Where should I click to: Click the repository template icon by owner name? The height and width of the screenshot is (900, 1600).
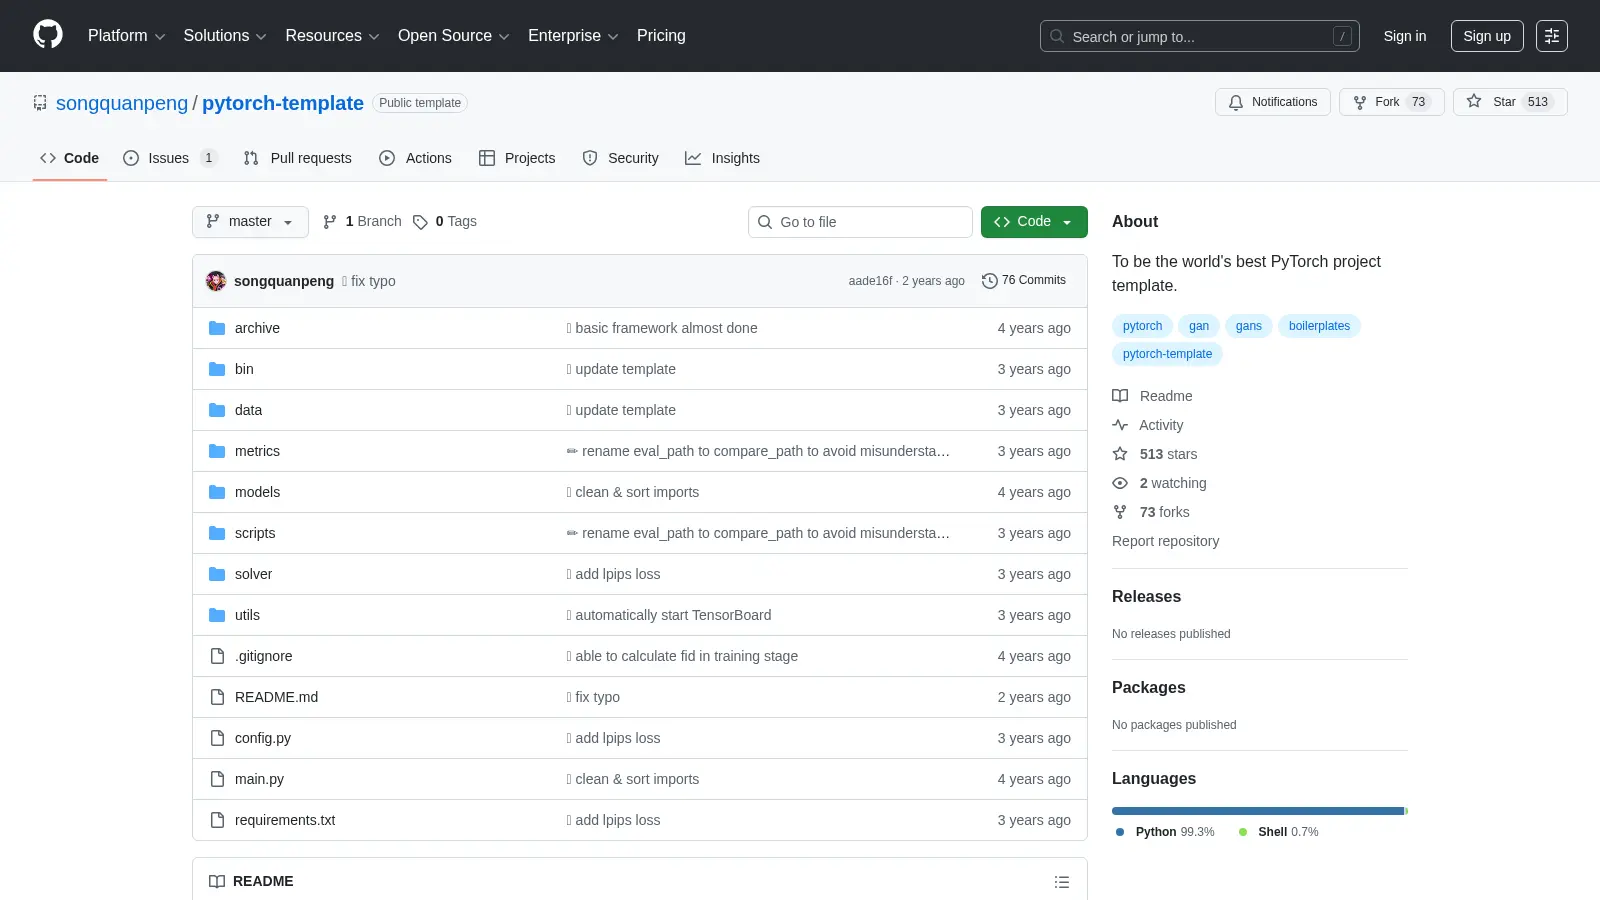[x=40, y=102]
